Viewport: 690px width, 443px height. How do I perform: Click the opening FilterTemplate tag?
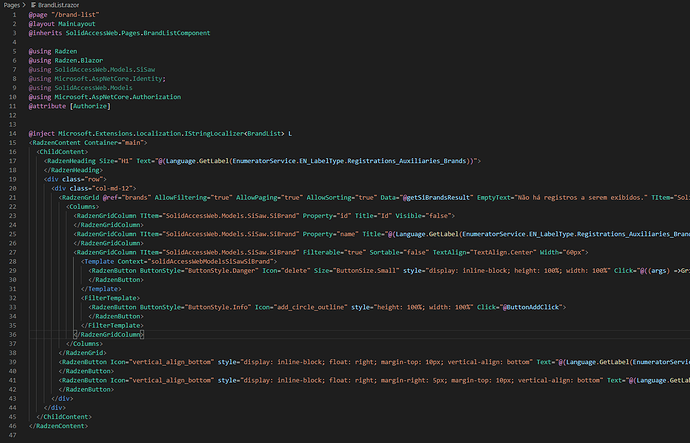[110, 298]
